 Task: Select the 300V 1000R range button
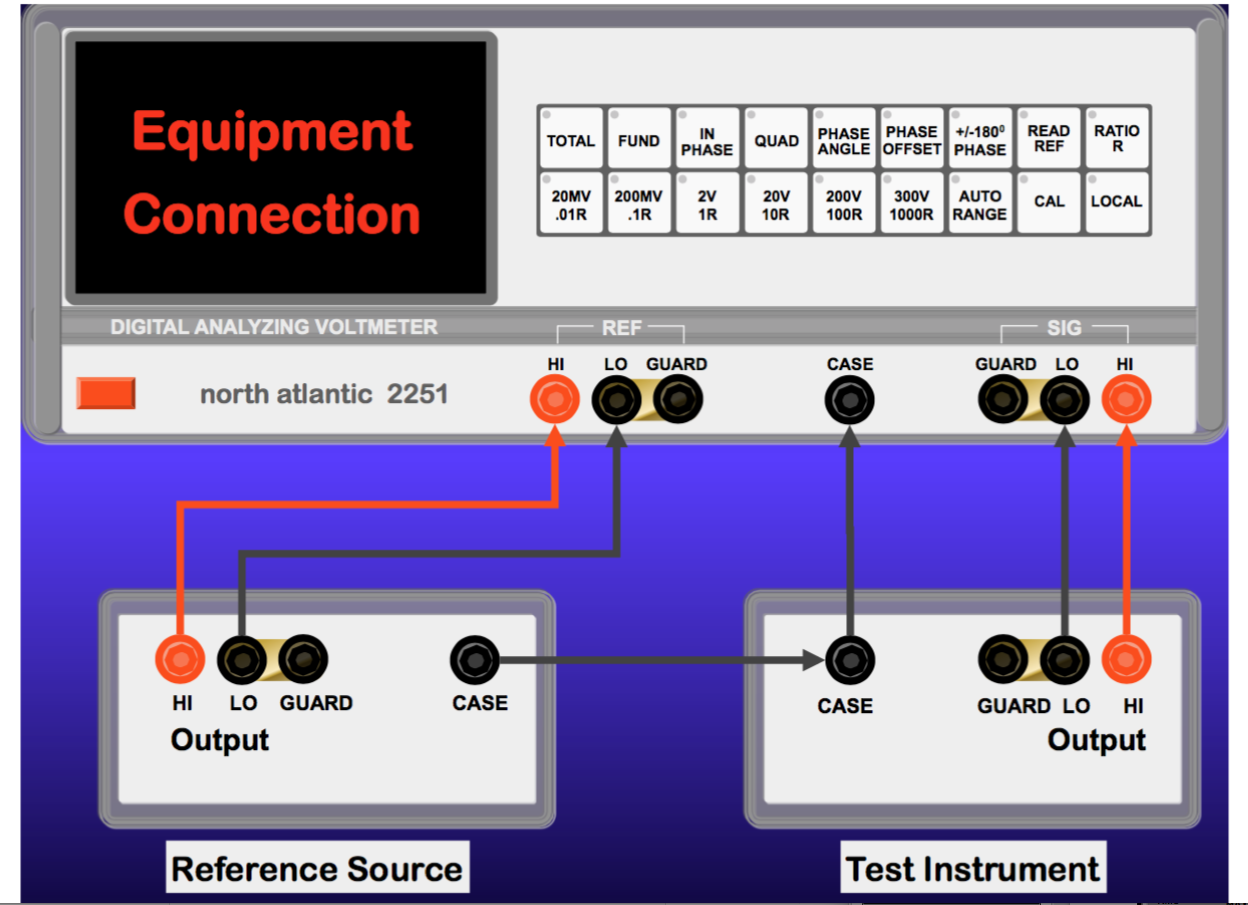(912, 203)
